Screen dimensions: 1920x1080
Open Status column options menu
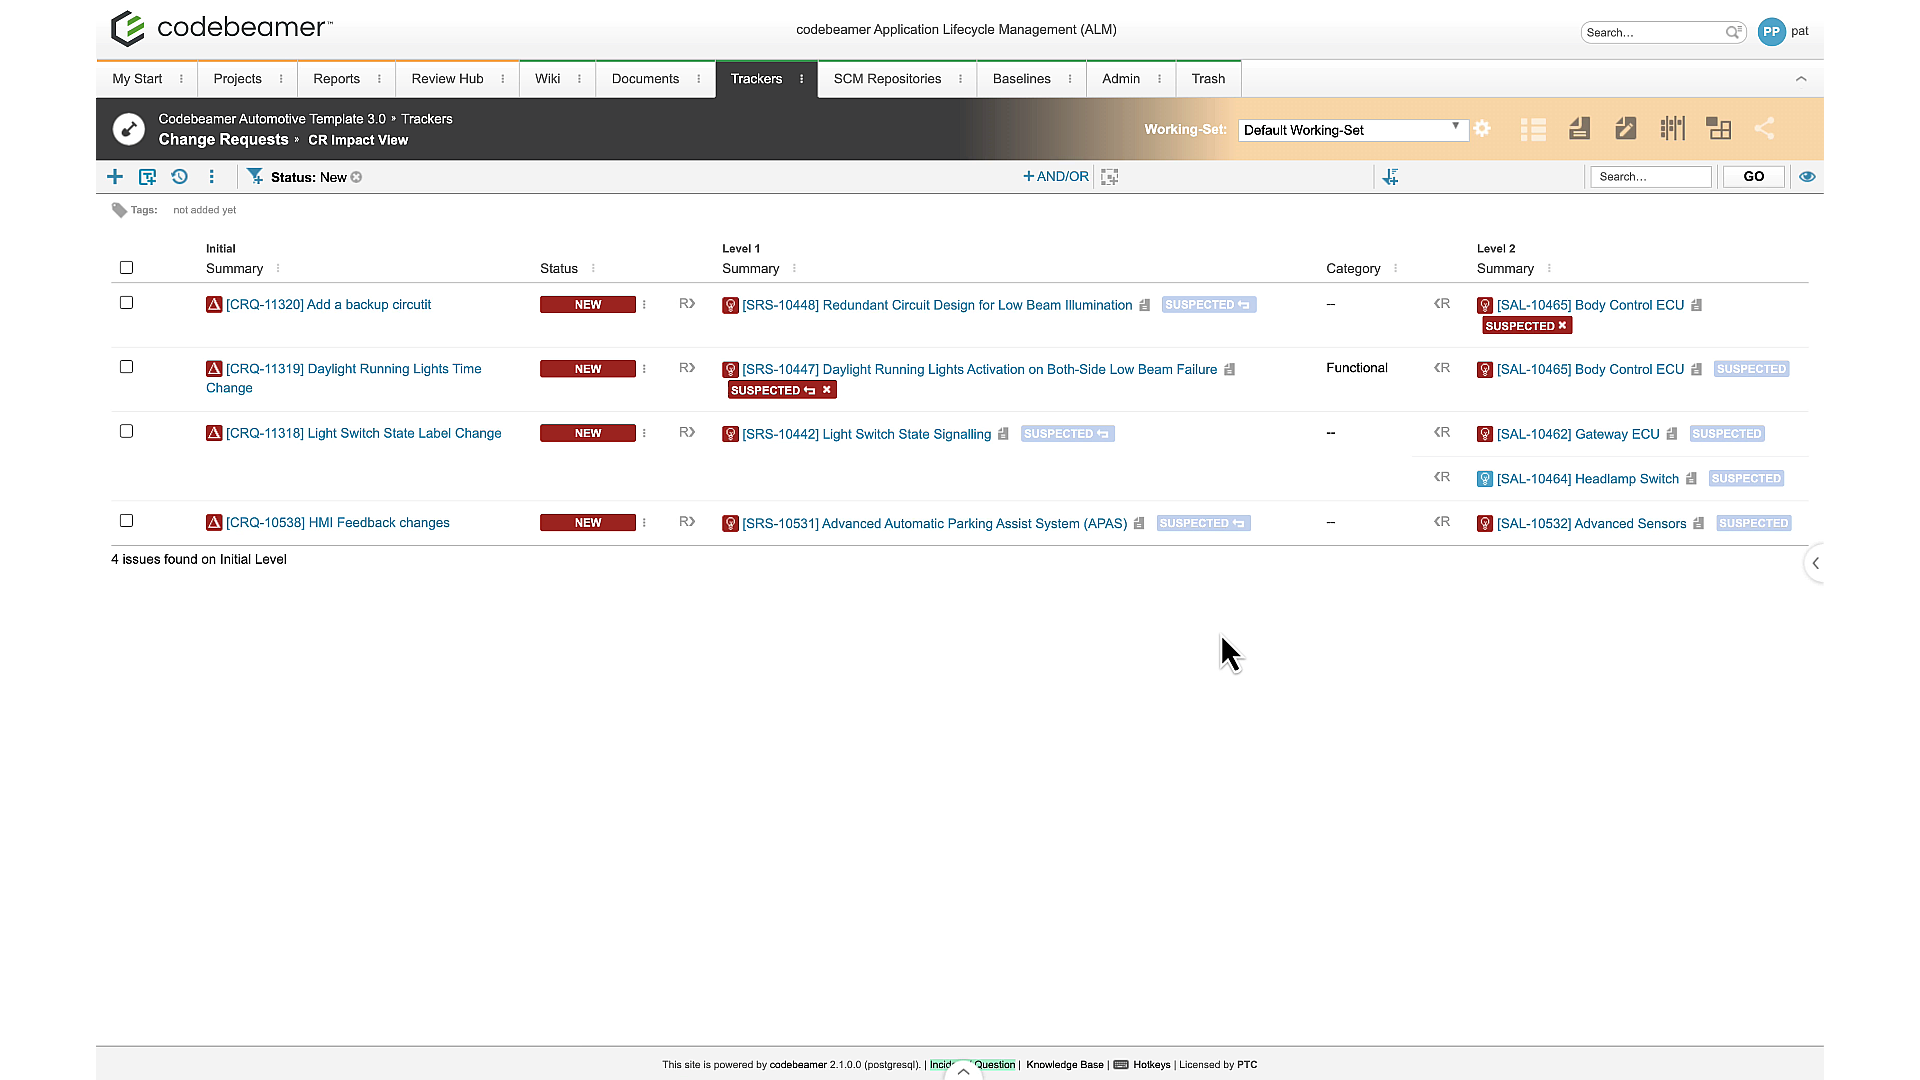tap(593, 269)
